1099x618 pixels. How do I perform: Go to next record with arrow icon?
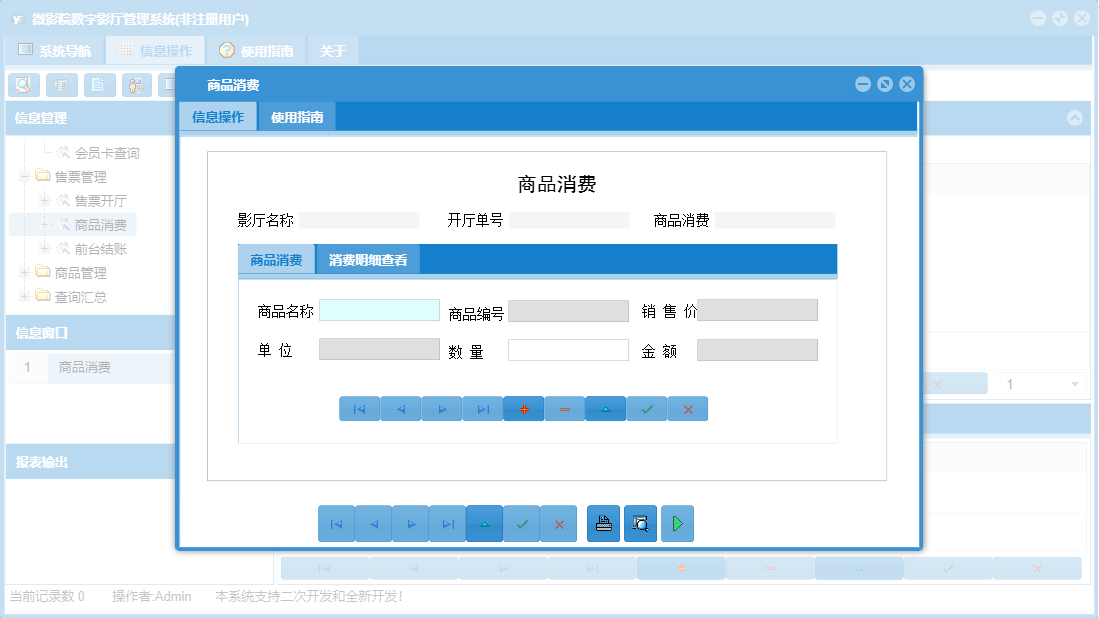[441, 408]
